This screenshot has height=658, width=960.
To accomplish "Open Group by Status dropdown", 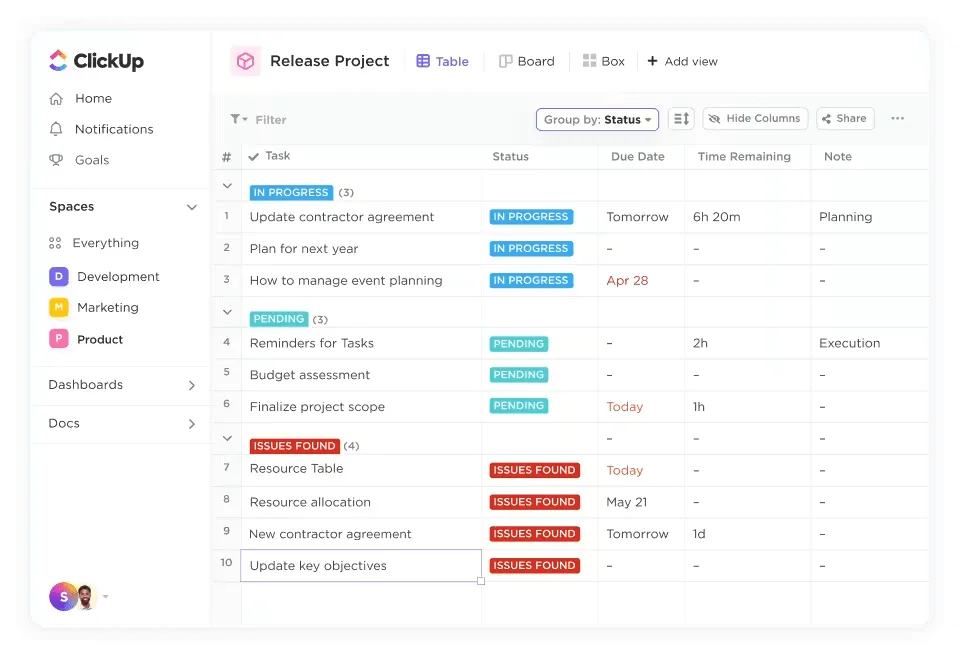I will point(598,119).
